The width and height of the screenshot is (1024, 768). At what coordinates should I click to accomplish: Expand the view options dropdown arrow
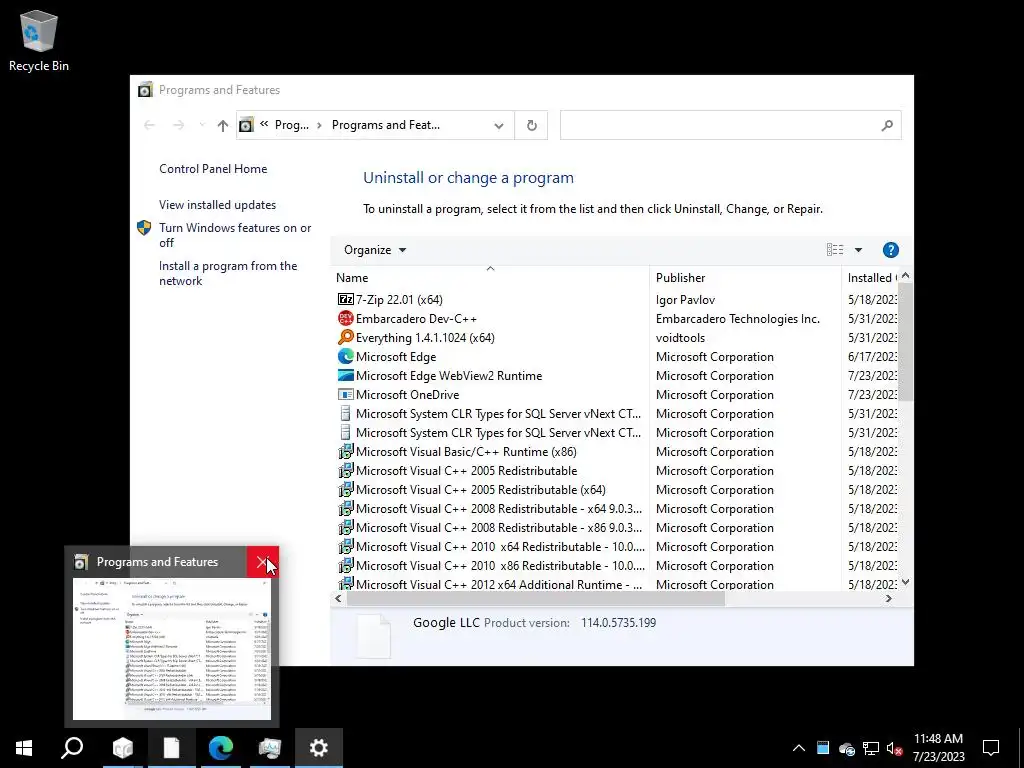(x=858, y=250)
